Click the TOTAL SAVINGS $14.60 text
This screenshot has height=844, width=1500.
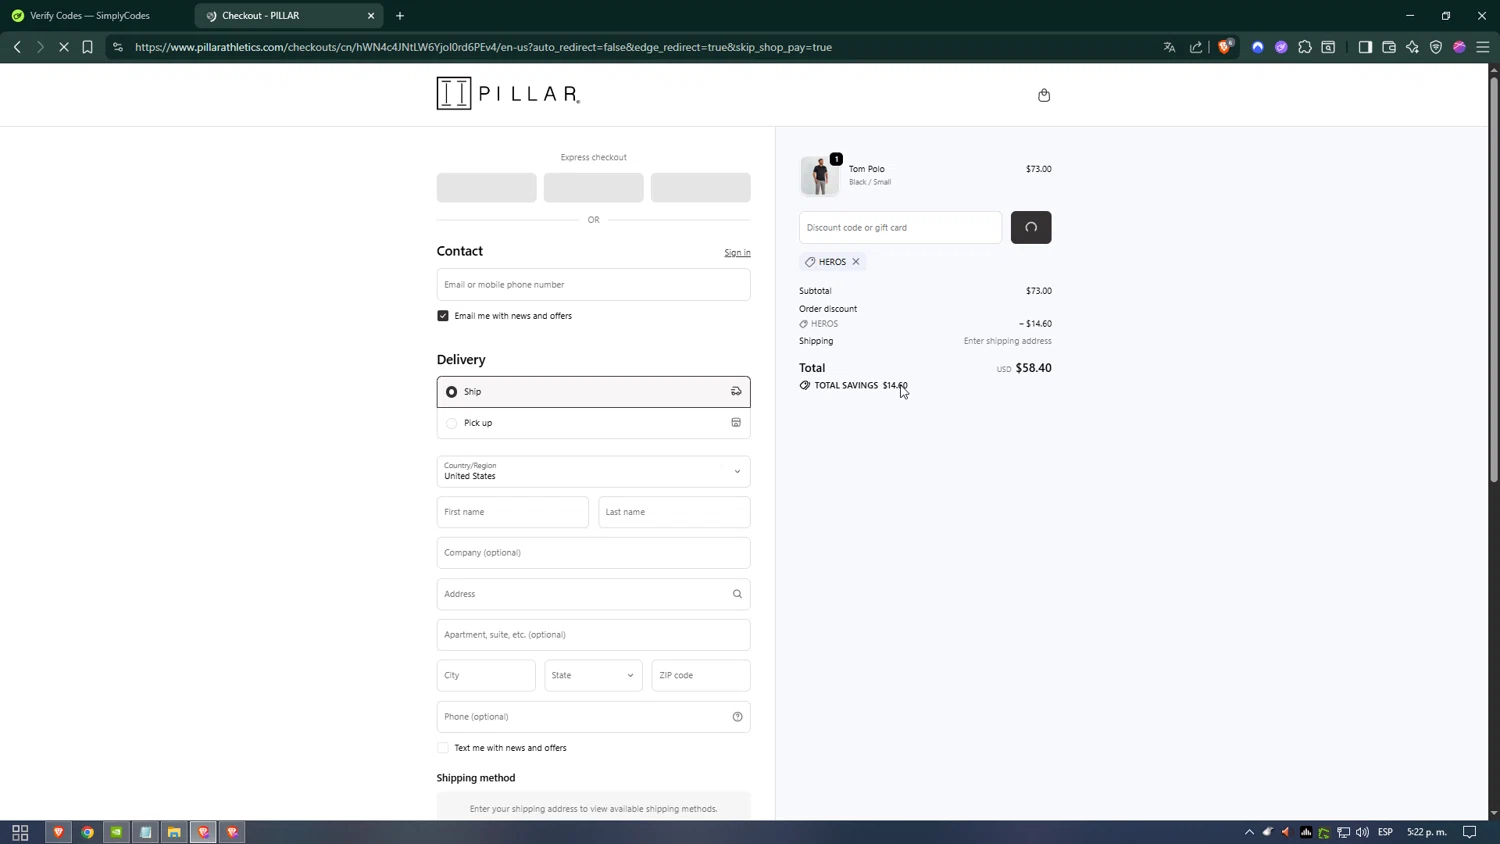pyautogui.click(x=861, y=385)
